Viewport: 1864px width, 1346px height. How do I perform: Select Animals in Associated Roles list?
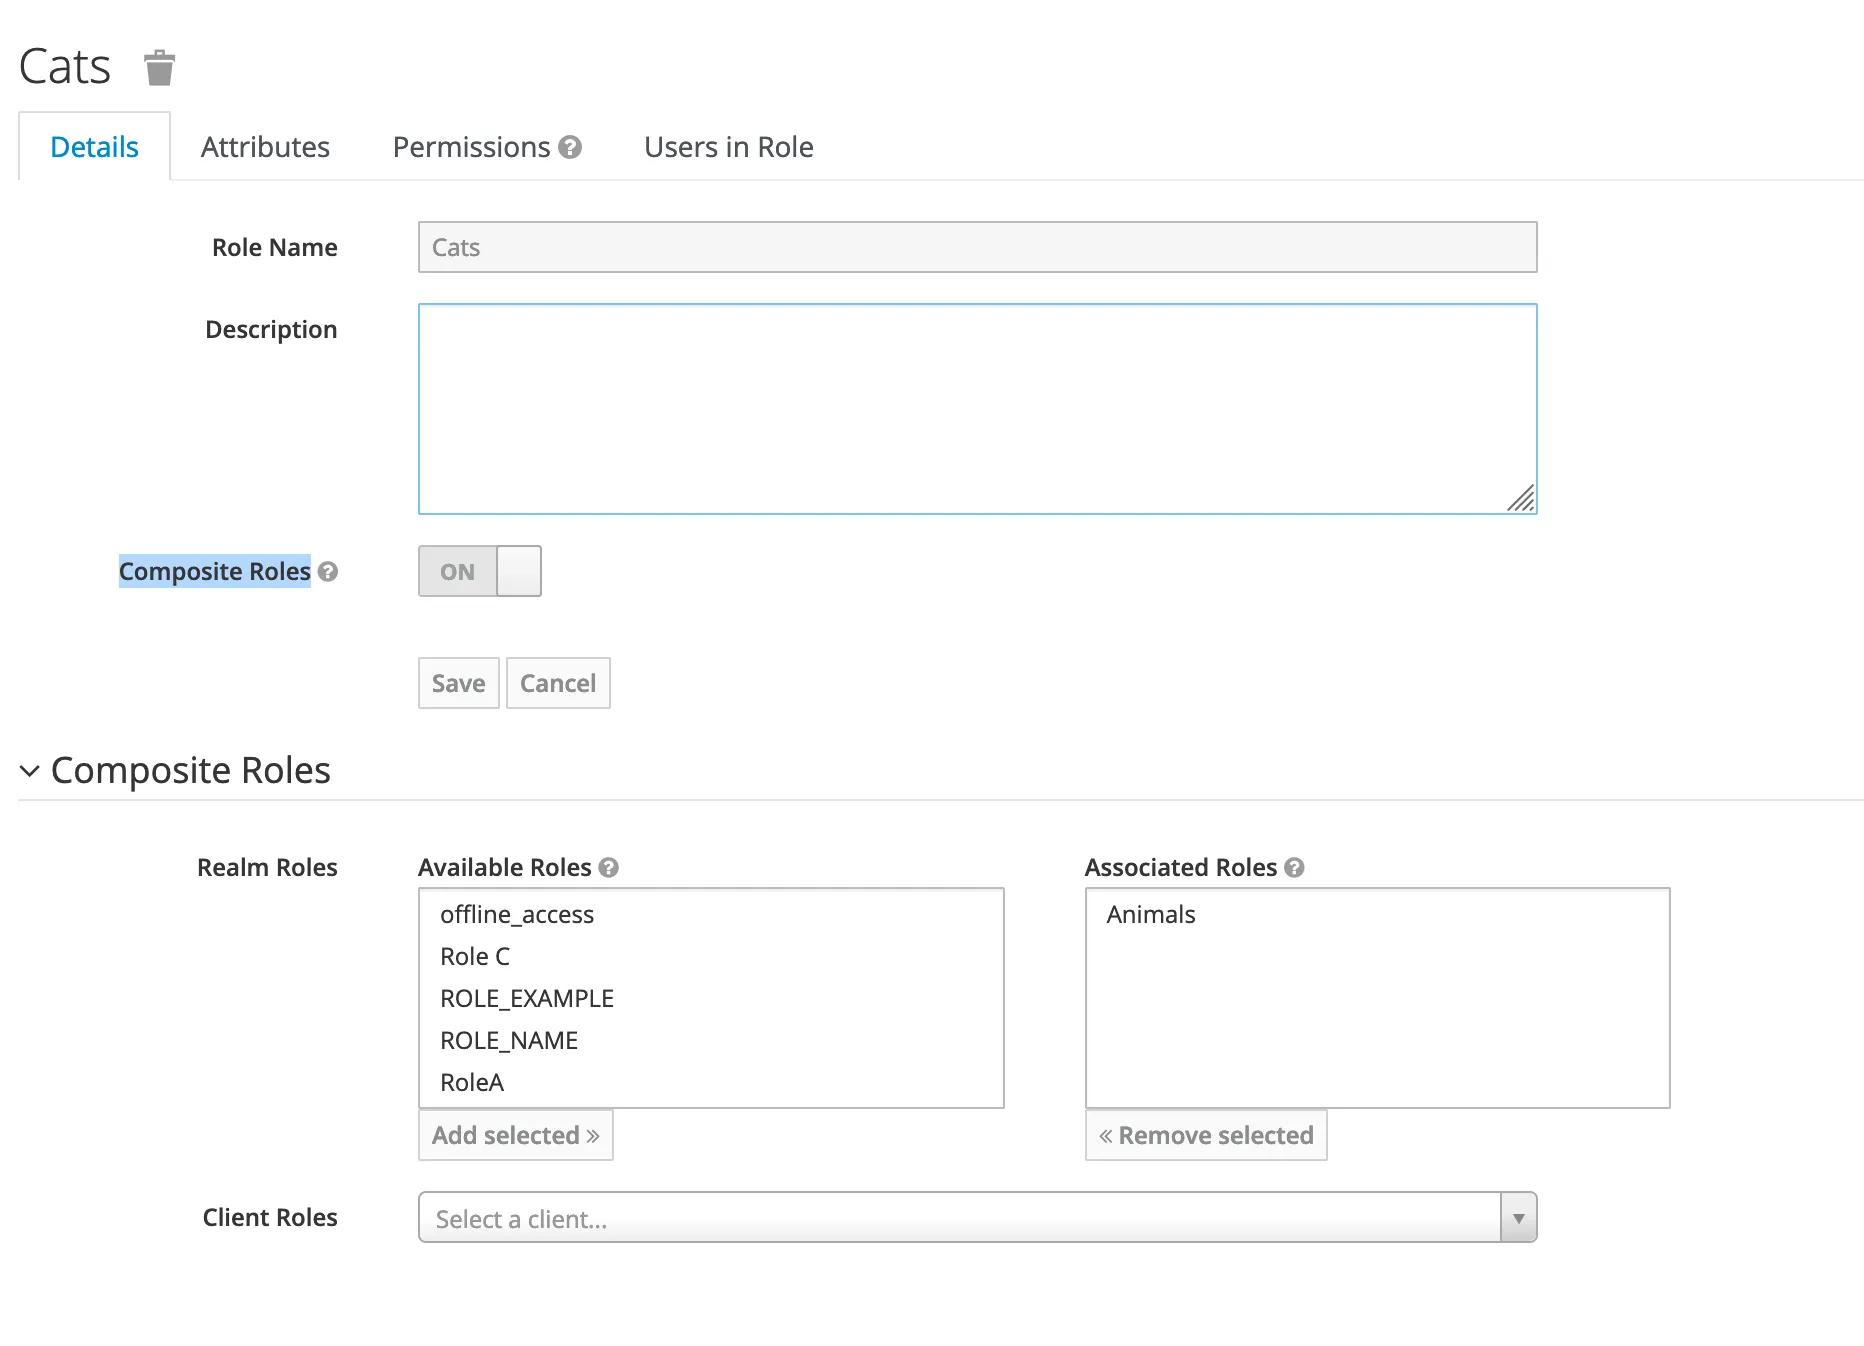tap(1150, 915)
